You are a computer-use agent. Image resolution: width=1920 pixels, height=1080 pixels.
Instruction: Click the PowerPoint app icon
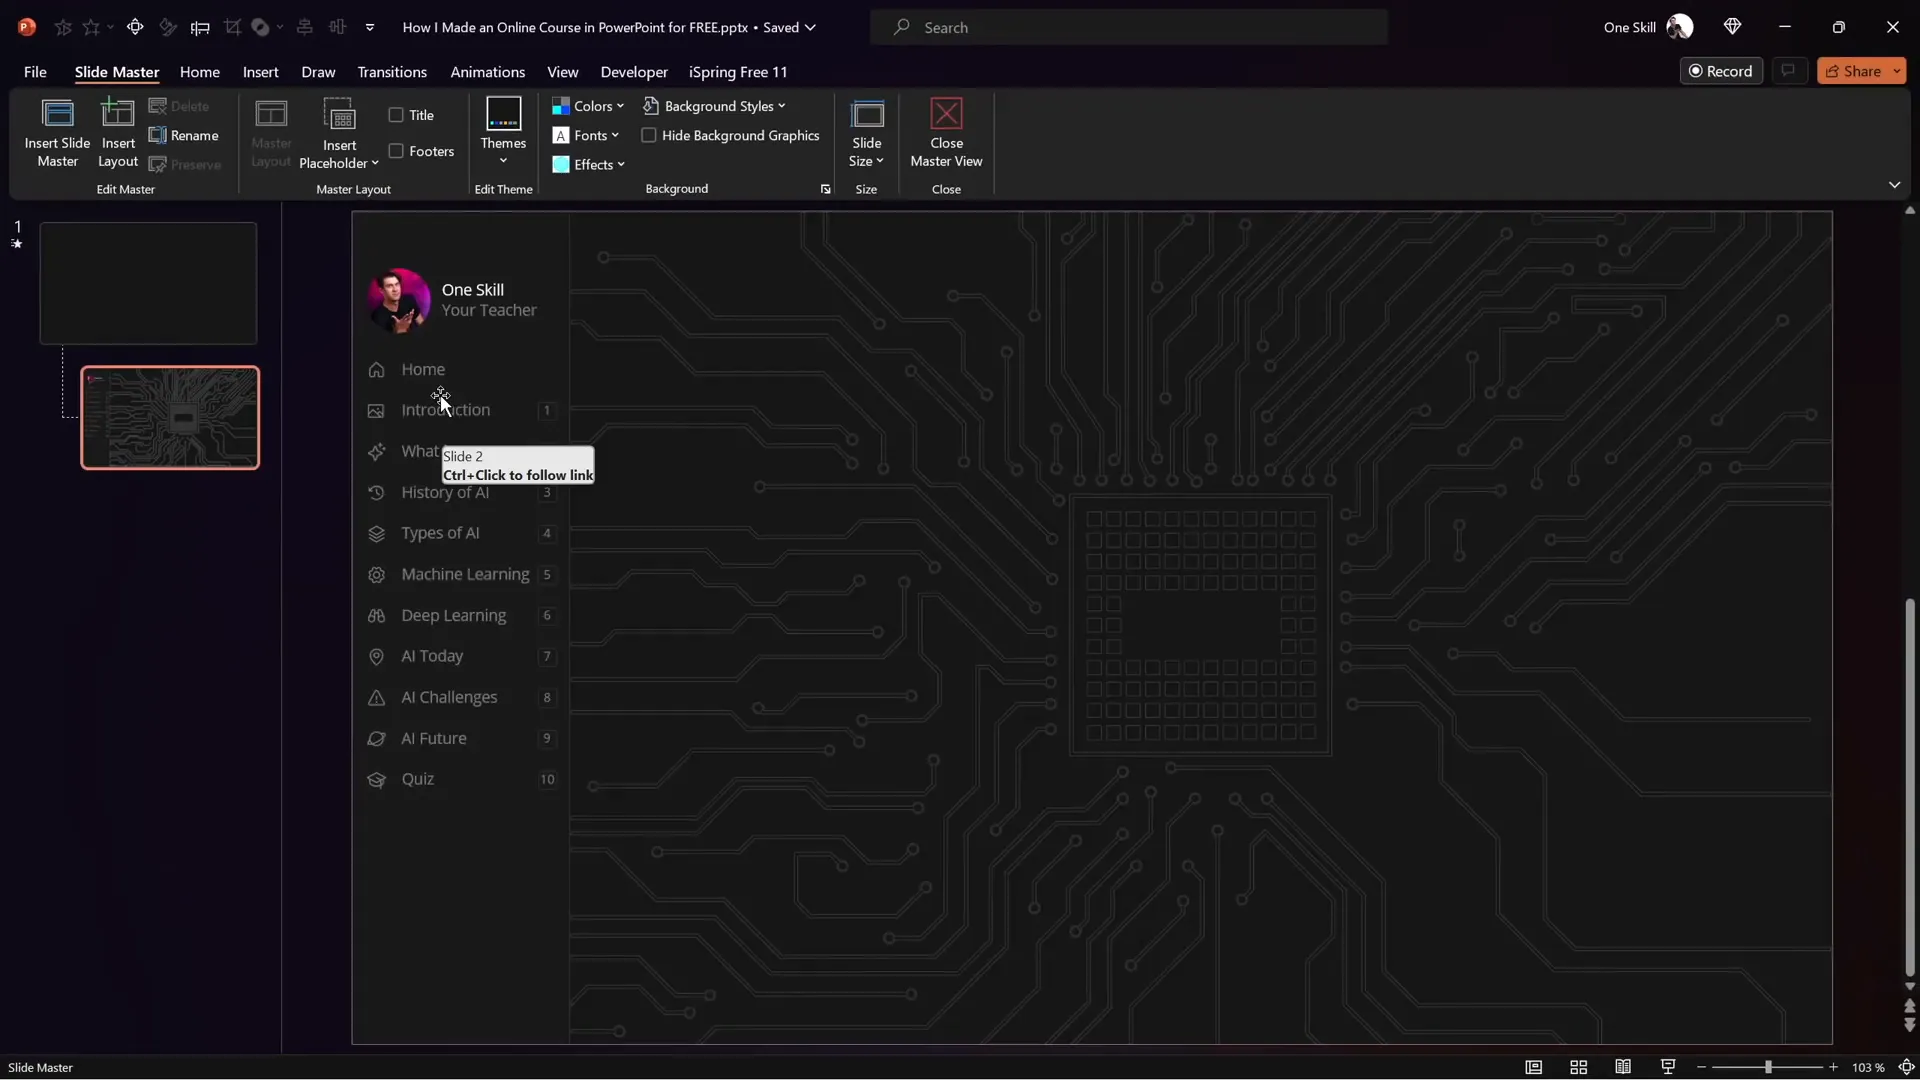tap(27, 27)
